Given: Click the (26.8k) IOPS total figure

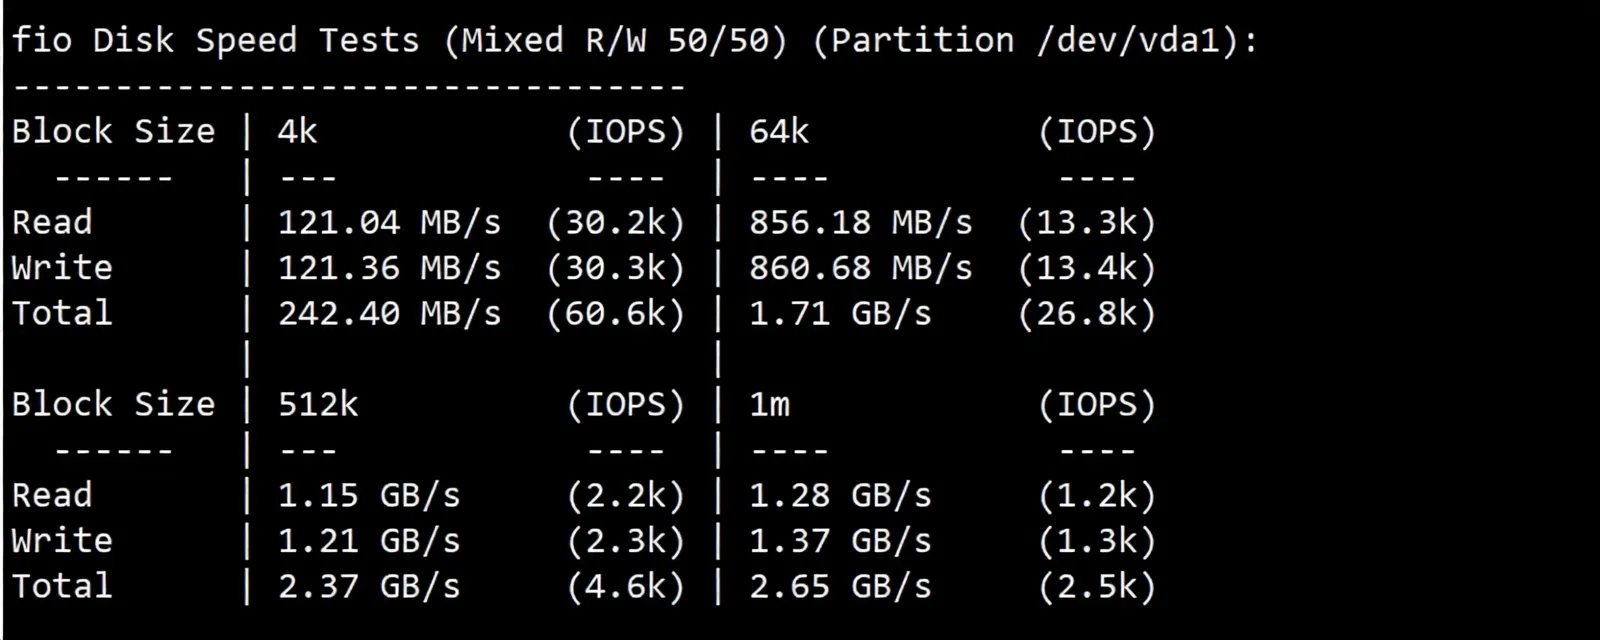Looking at the screenshot, I should pos(1086,314).
